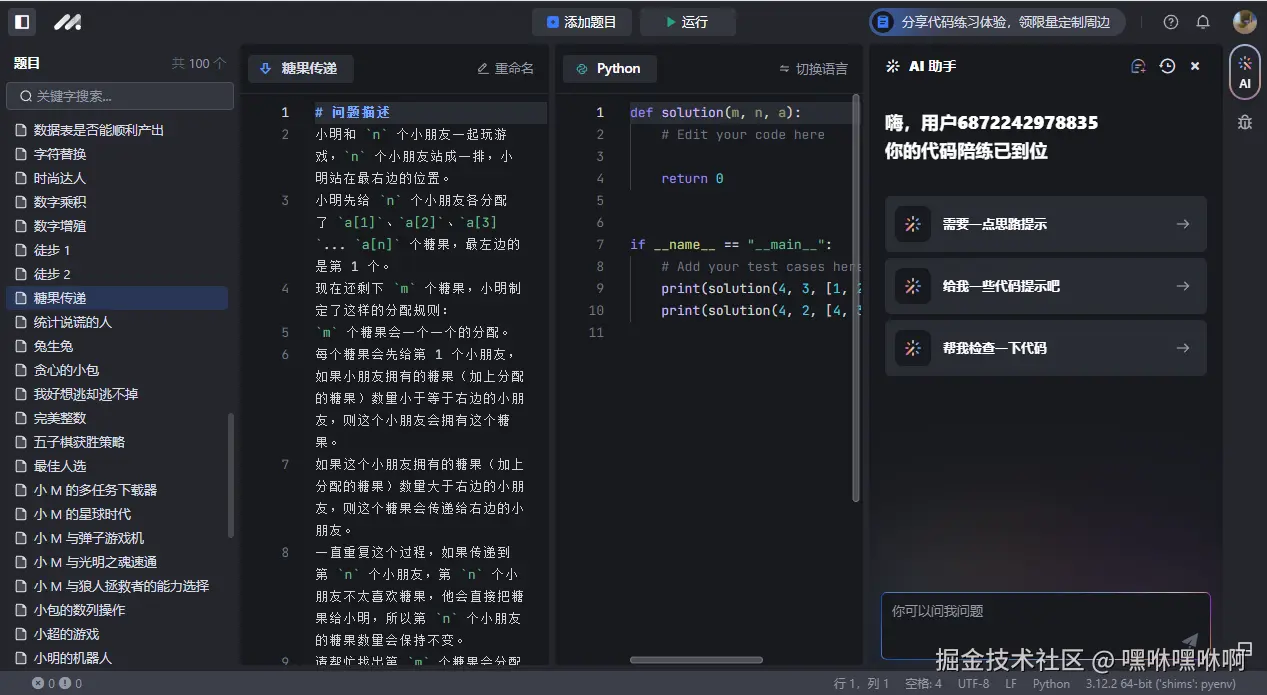Switch to the Python editor tab
Image resolution: width=1267 pixels, height=695 pixels.
tap(609, 69)
